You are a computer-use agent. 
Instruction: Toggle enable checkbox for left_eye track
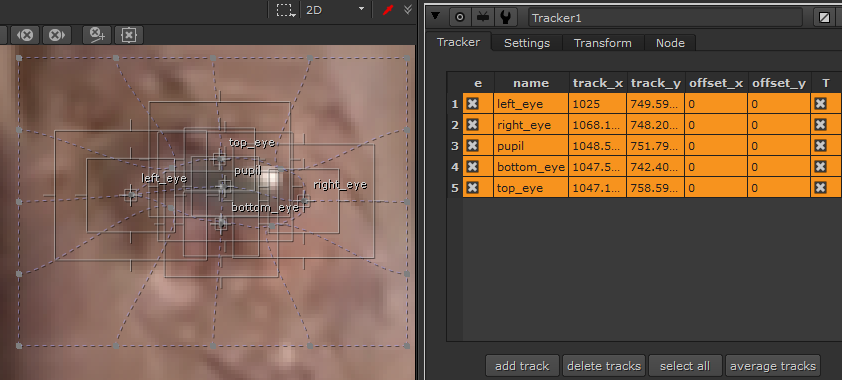pos(472,104)
